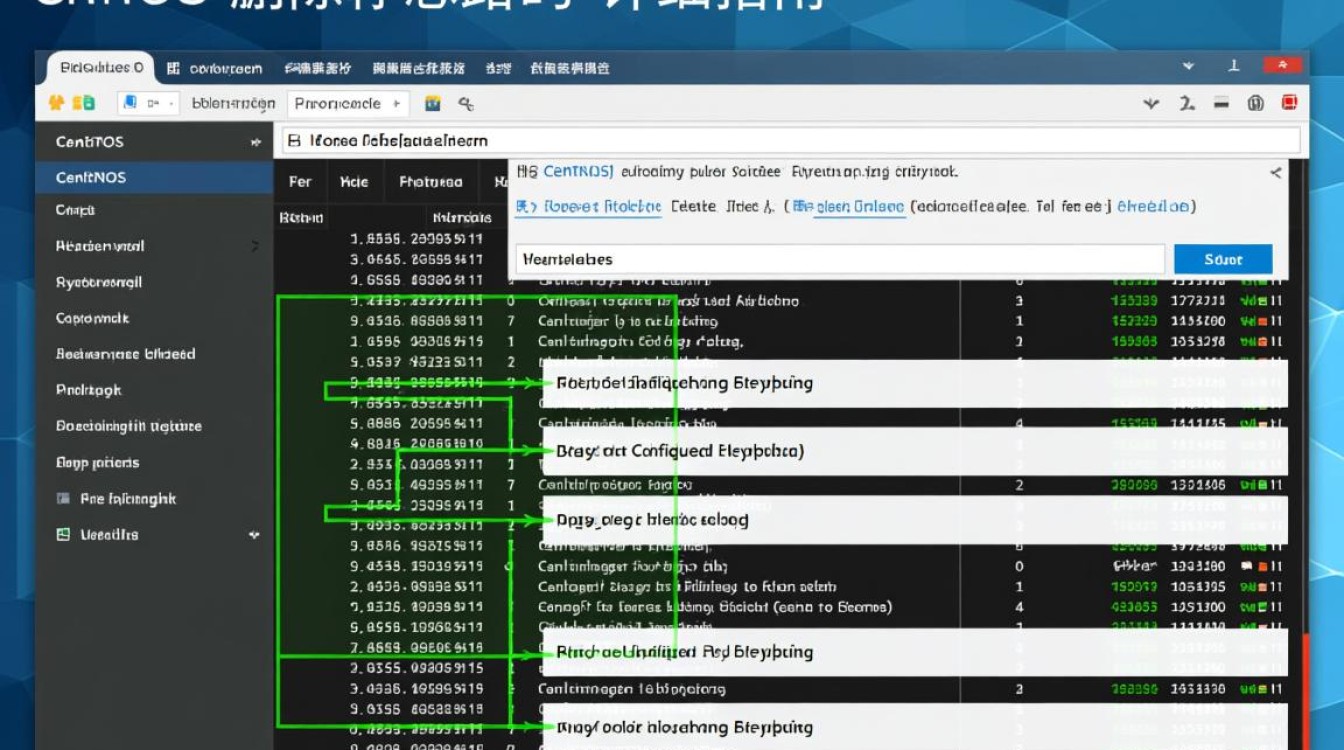Screen dimensions: 1344x750
Task: Open the dropdown arrow beside the bookmark icon
Action: pyautogui.click(x=170, y=103)
